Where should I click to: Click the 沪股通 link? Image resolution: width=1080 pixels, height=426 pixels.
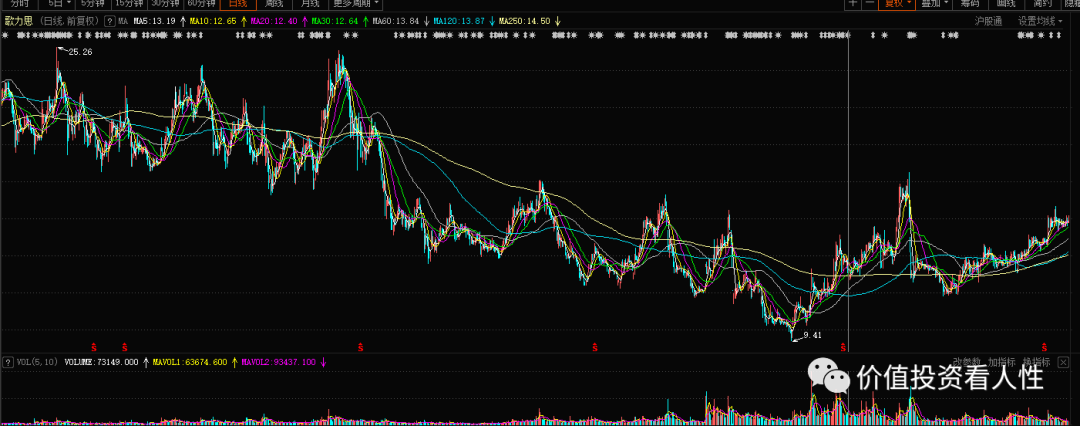pos(988,21)
